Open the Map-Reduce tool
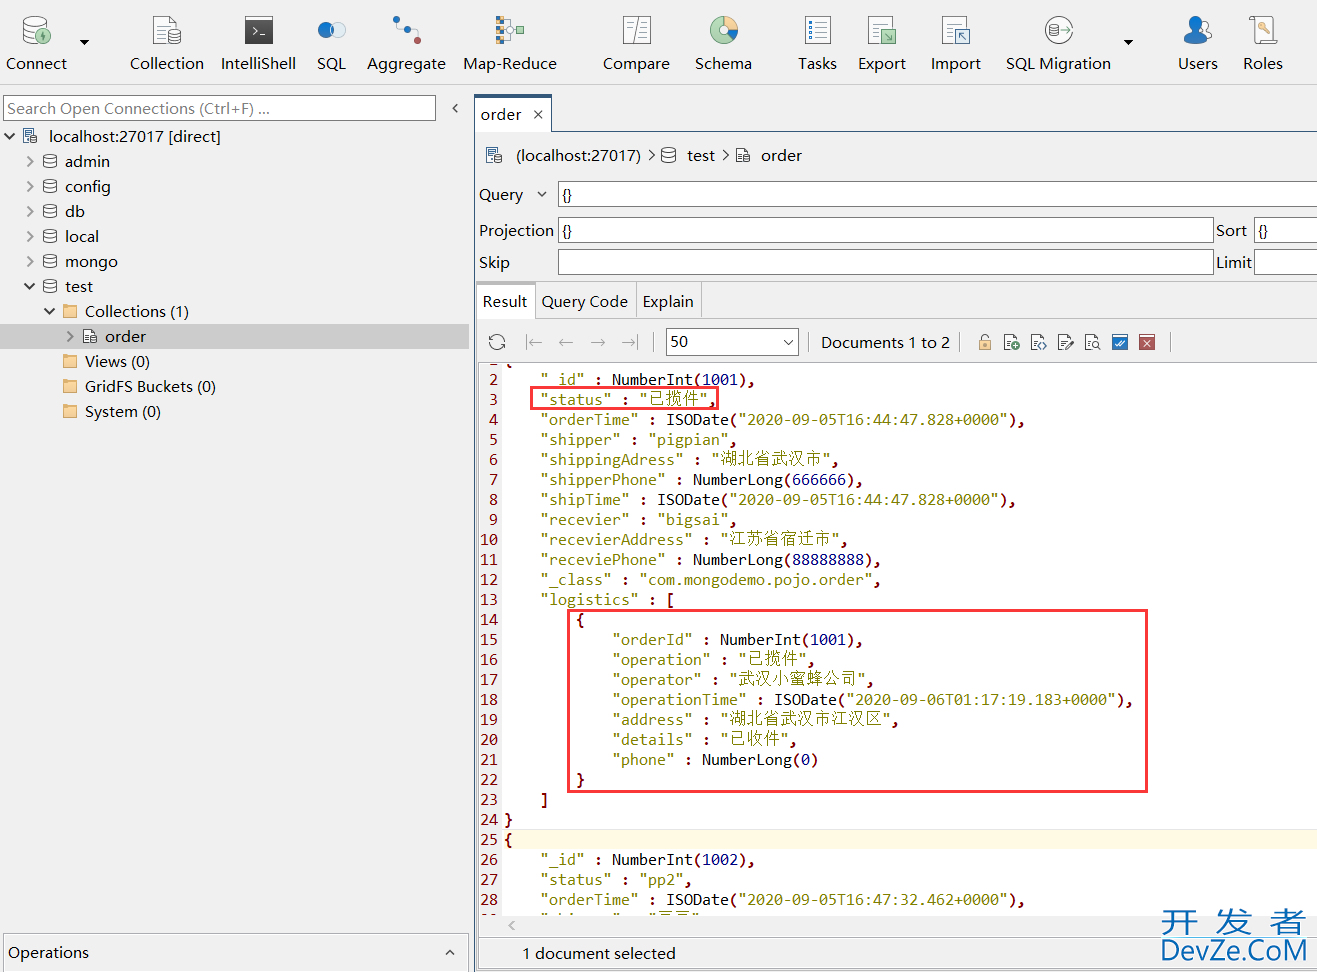The height and width of the screenshot is (972, 1317). (510, 44)
